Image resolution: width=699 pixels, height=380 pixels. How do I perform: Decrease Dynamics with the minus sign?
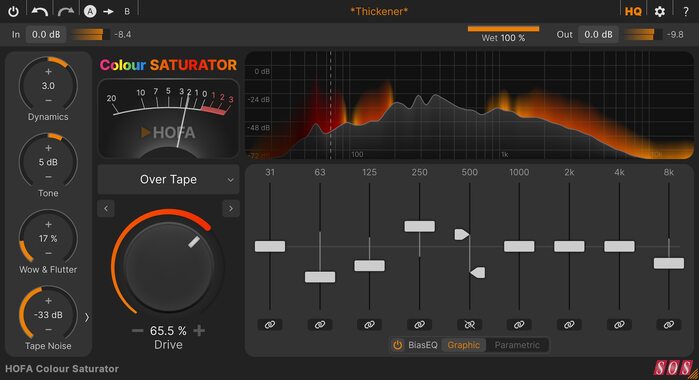48,100
